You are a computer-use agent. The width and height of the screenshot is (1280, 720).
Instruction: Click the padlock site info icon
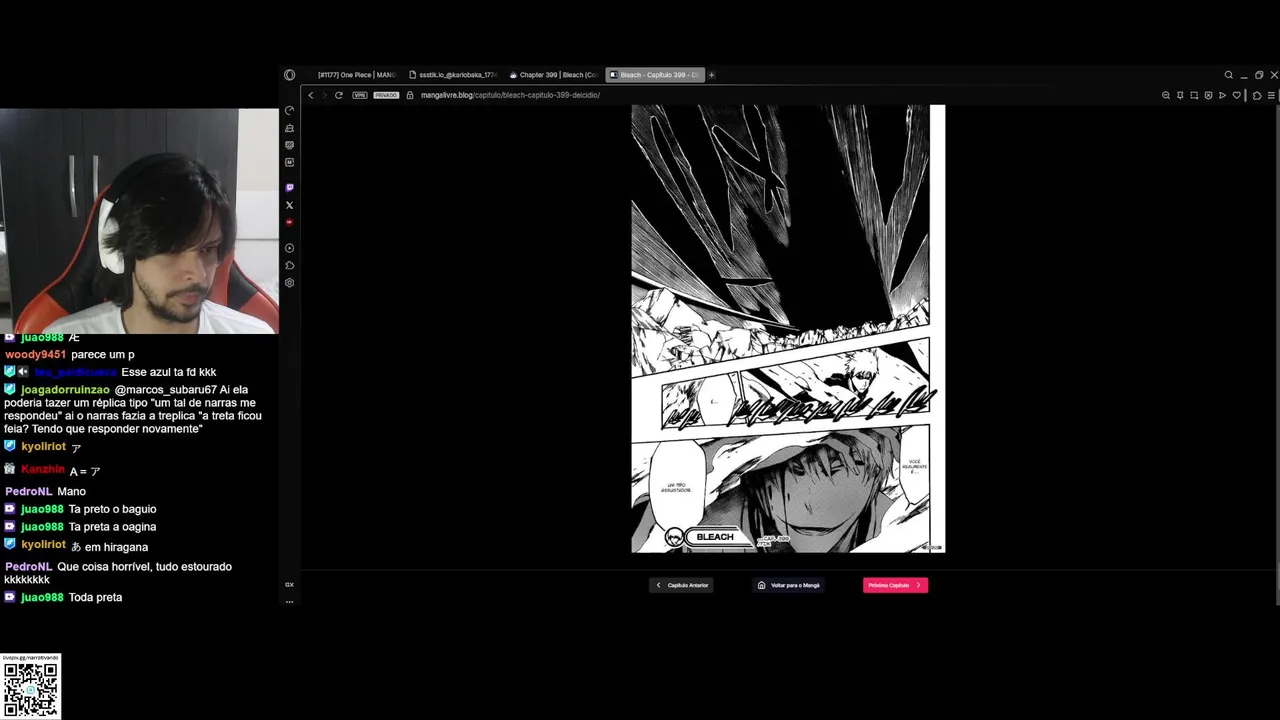410,95
